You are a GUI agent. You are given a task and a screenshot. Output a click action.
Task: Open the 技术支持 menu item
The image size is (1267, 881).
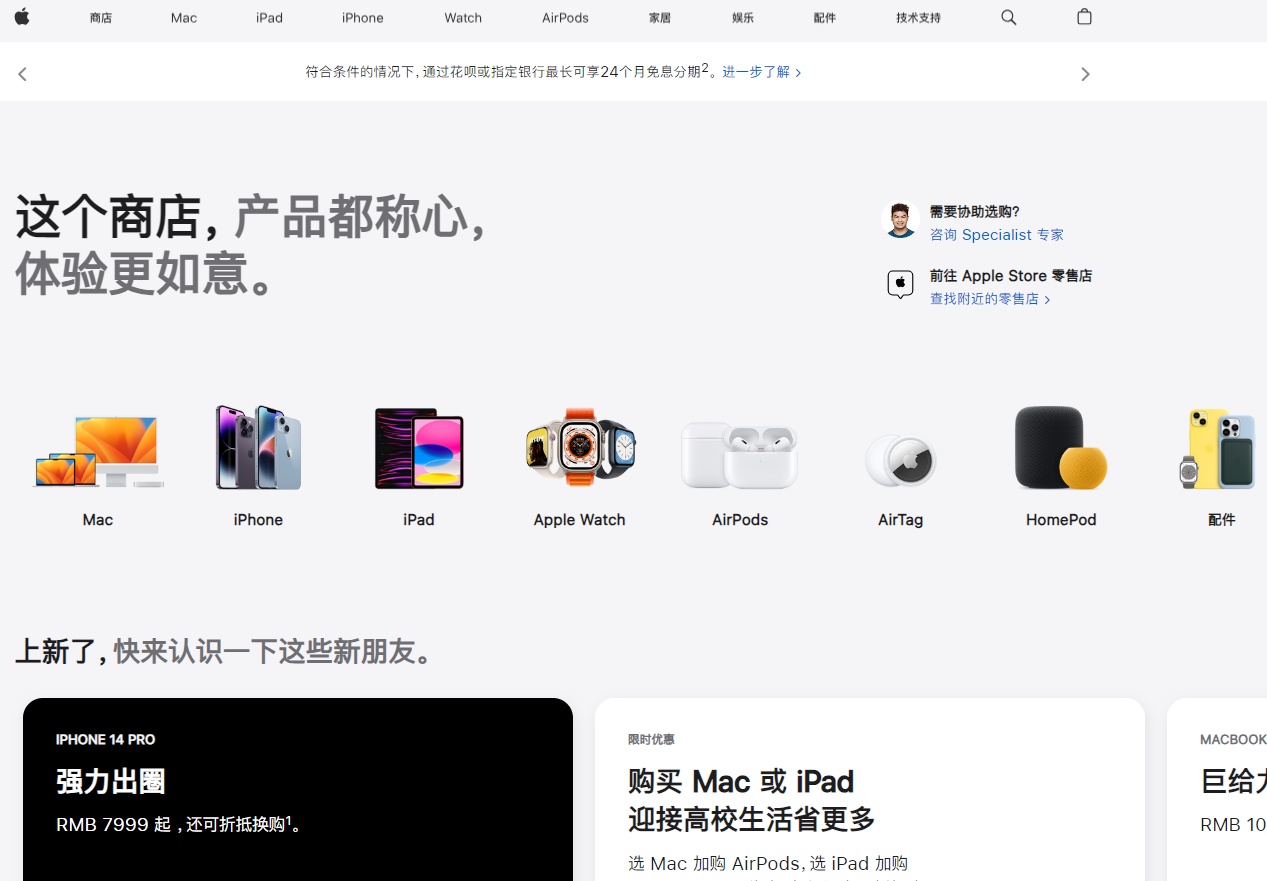pyautogui.click(x=918, y=18)
